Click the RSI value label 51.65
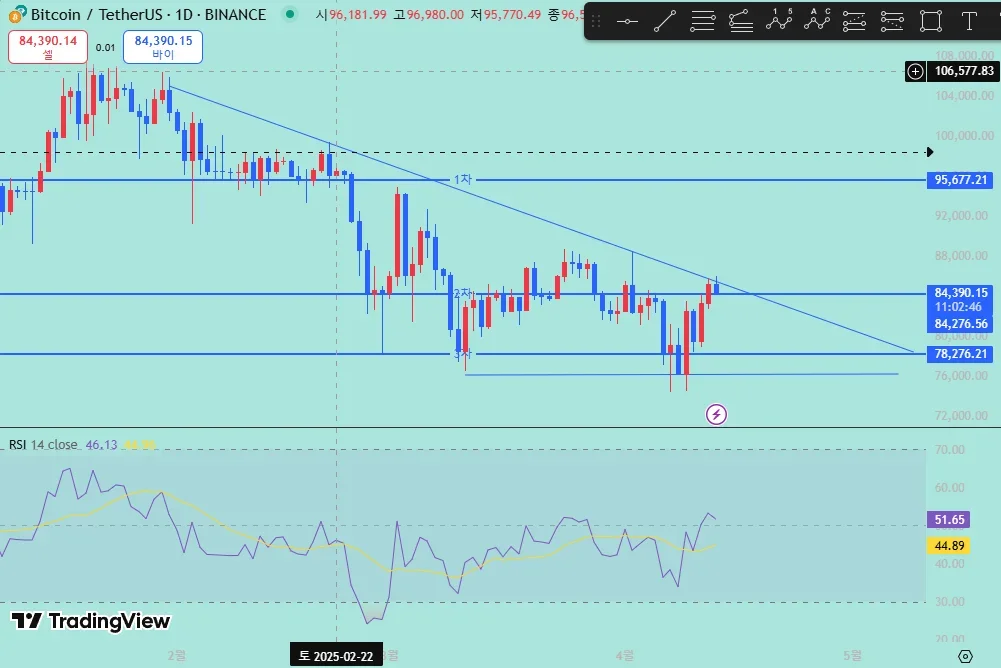This screenshot has height=668, width=1001. (x=949, y=519)
